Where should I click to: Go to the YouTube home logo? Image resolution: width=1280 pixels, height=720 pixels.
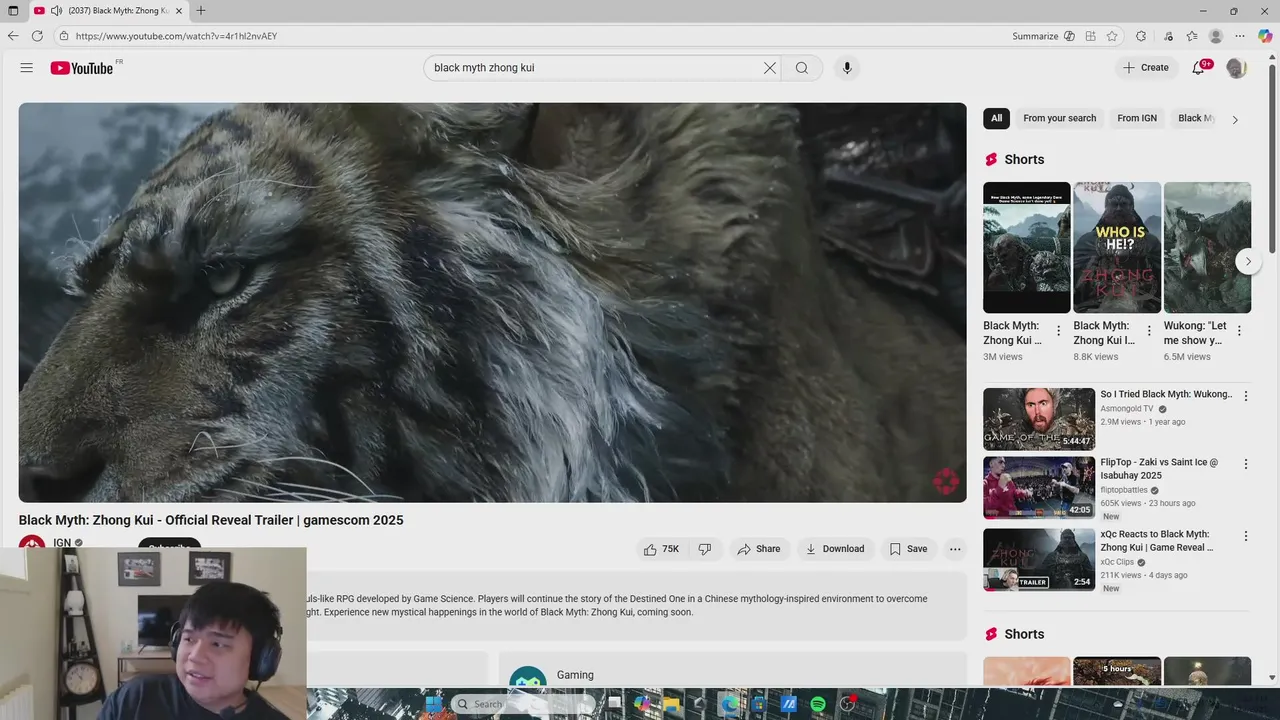point(82,68)
